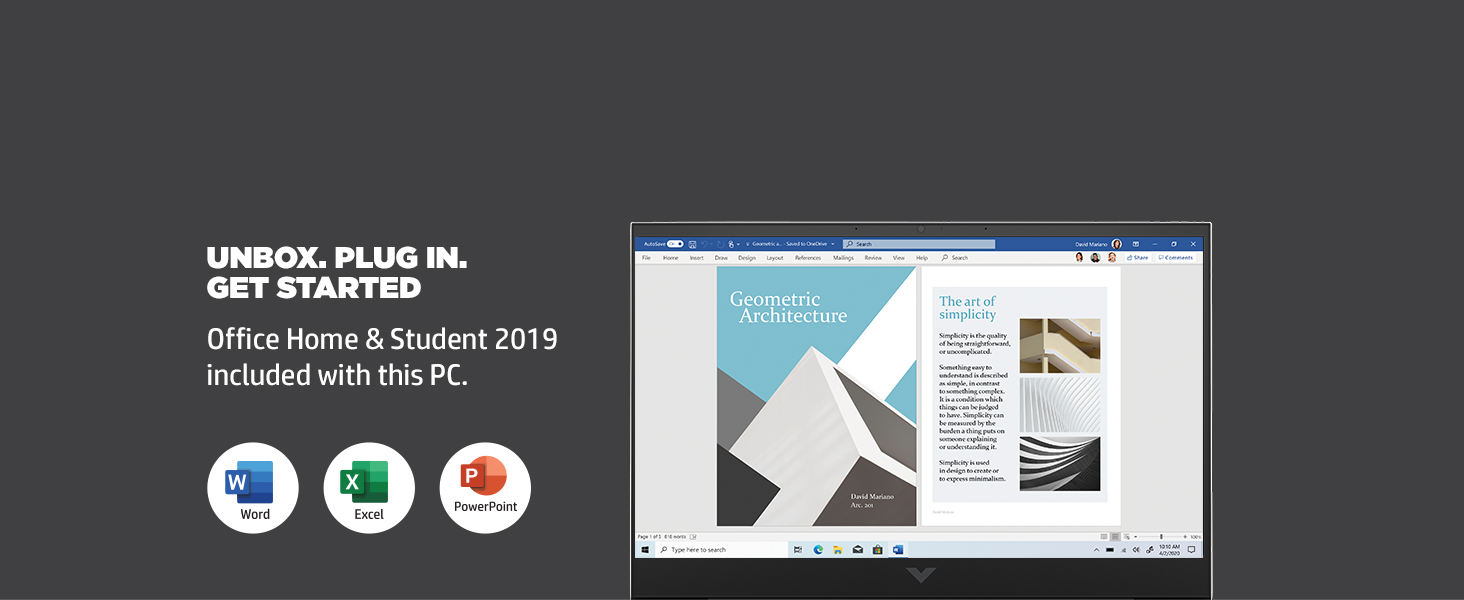Open the Ribbon Display Options icon
The image size is (1464, 600).
pos(1136,244)
